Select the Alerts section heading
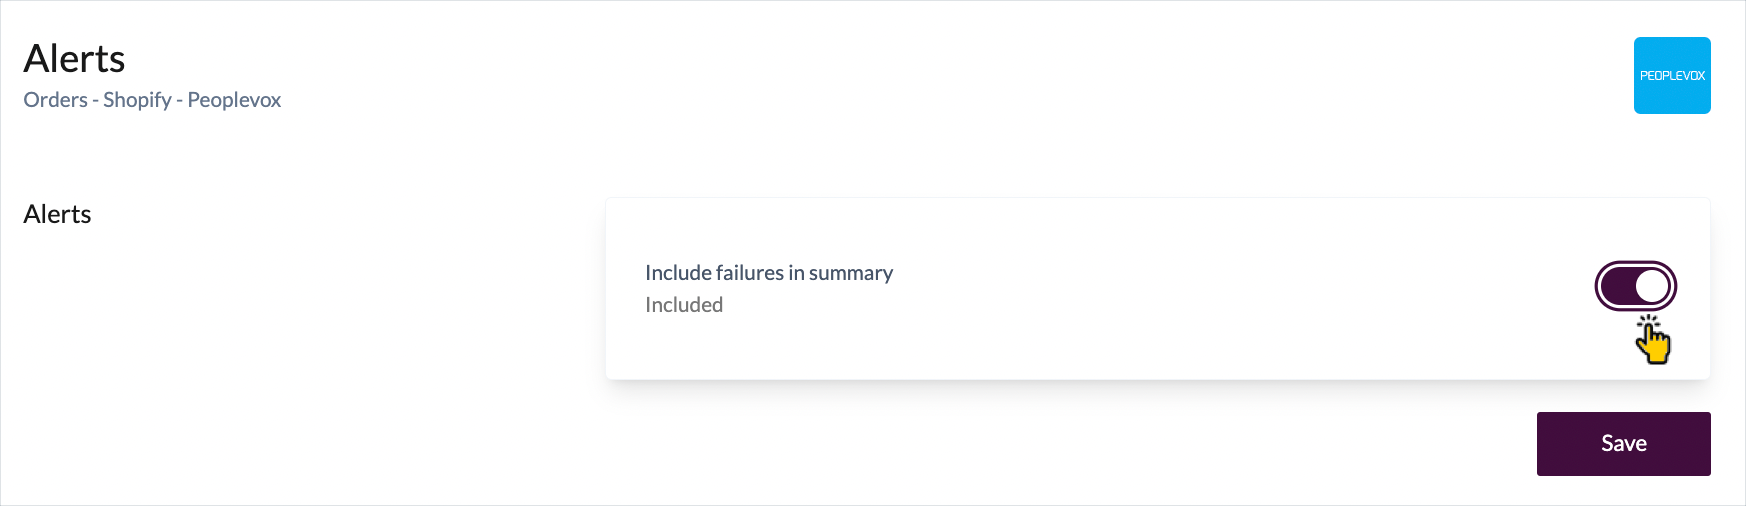This screenshot has height=506, width=1746. click(x=57, y=214)
